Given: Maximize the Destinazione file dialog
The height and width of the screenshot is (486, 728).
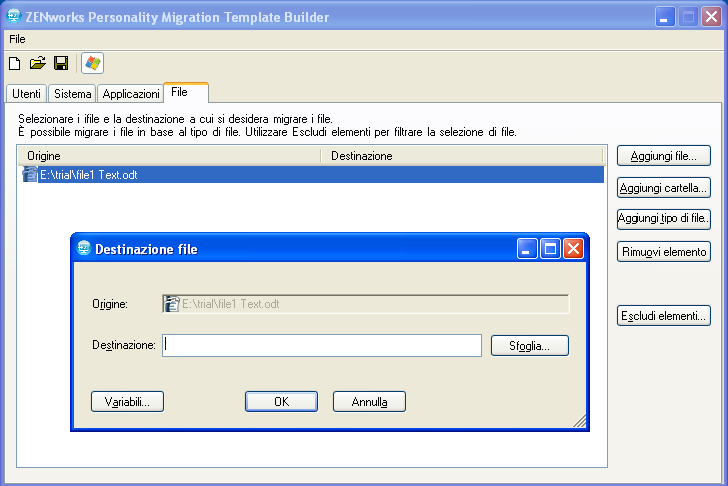Looking at the screenshot, I should pyautogui.click(x=550, y=249).
